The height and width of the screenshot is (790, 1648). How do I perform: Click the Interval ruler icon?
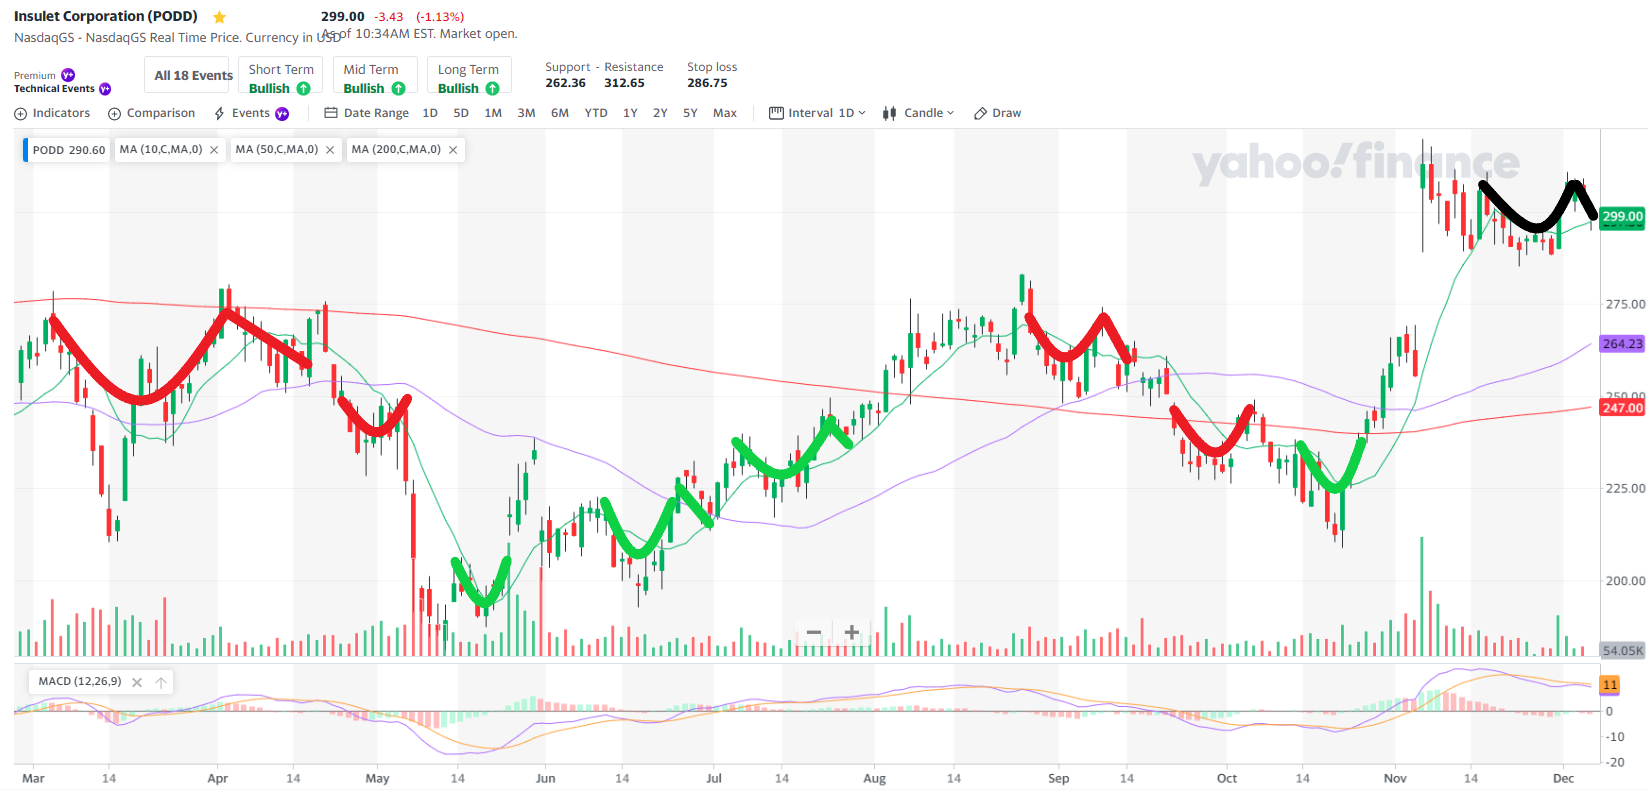click(x=776, y=113)
